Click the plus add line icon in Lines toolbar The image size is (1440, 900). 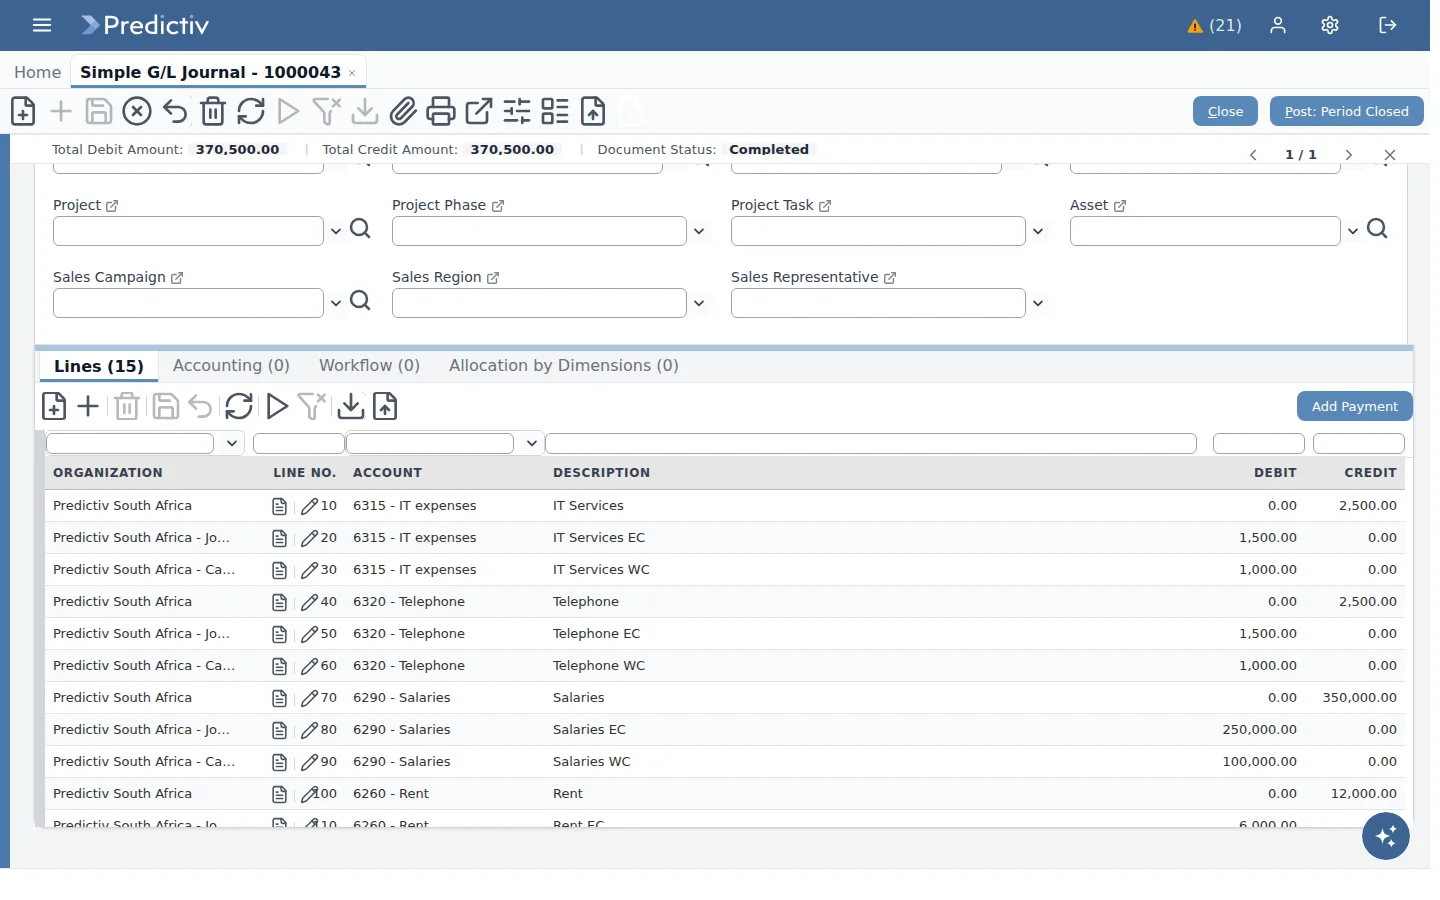[x=88, y=406]
